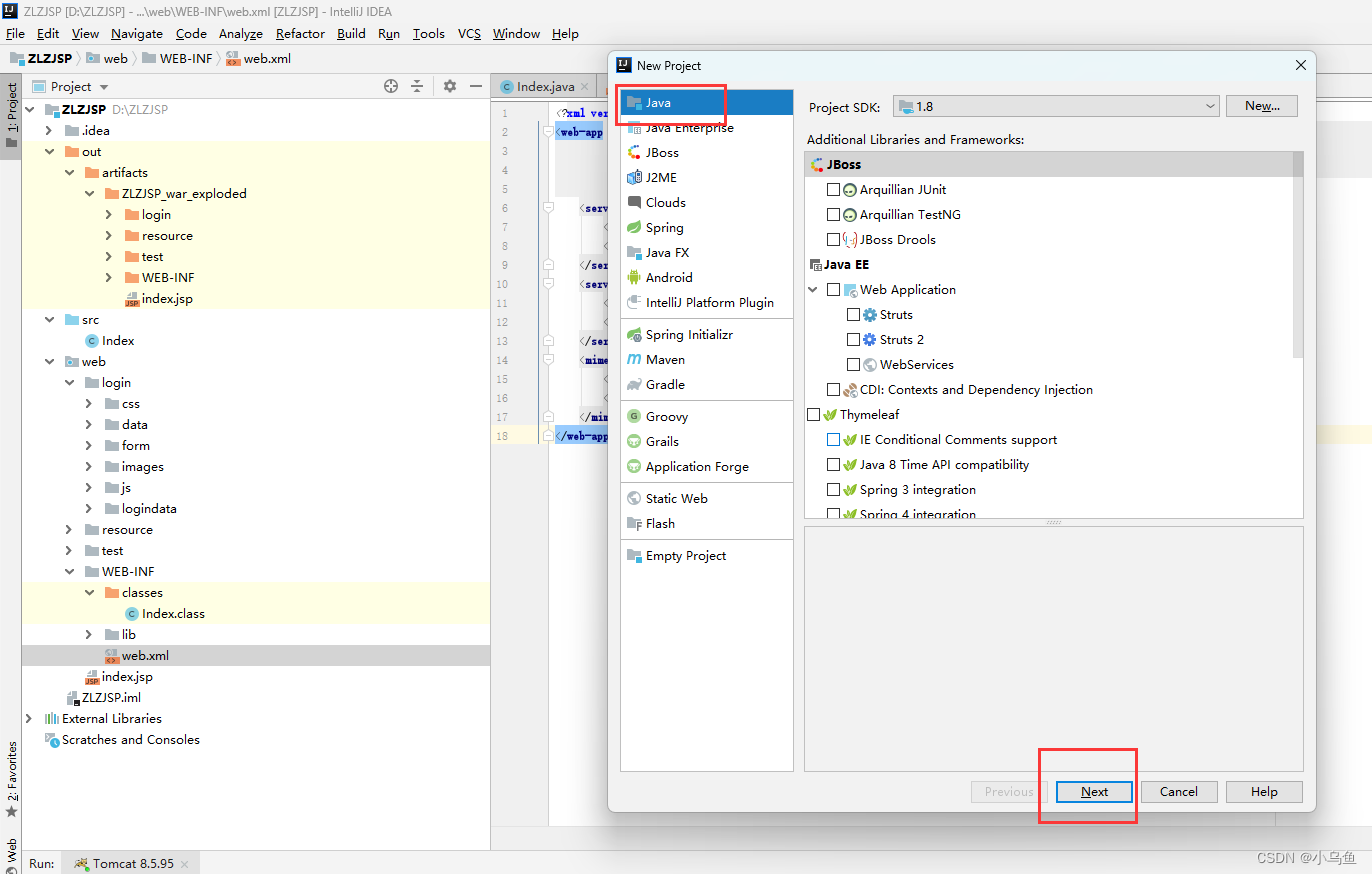Expand External Libraries node
This screenshot has width=1372, height=874.
[x=29, y=719]
